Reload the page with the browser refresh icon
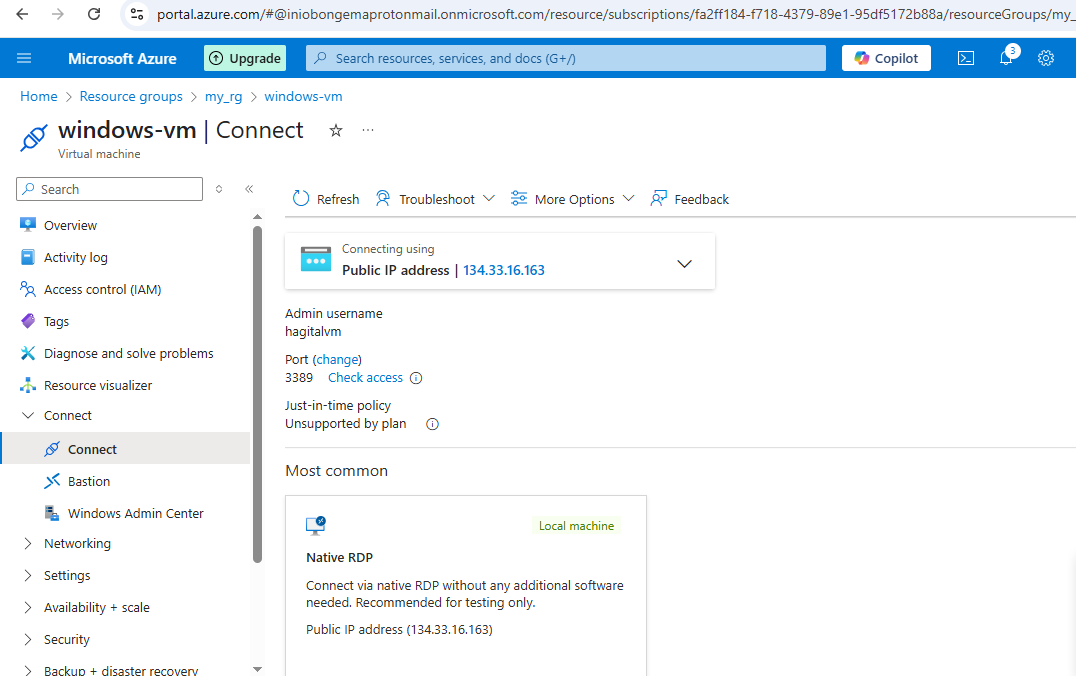Screen dimensions: 1076x676 pos(94,14)
